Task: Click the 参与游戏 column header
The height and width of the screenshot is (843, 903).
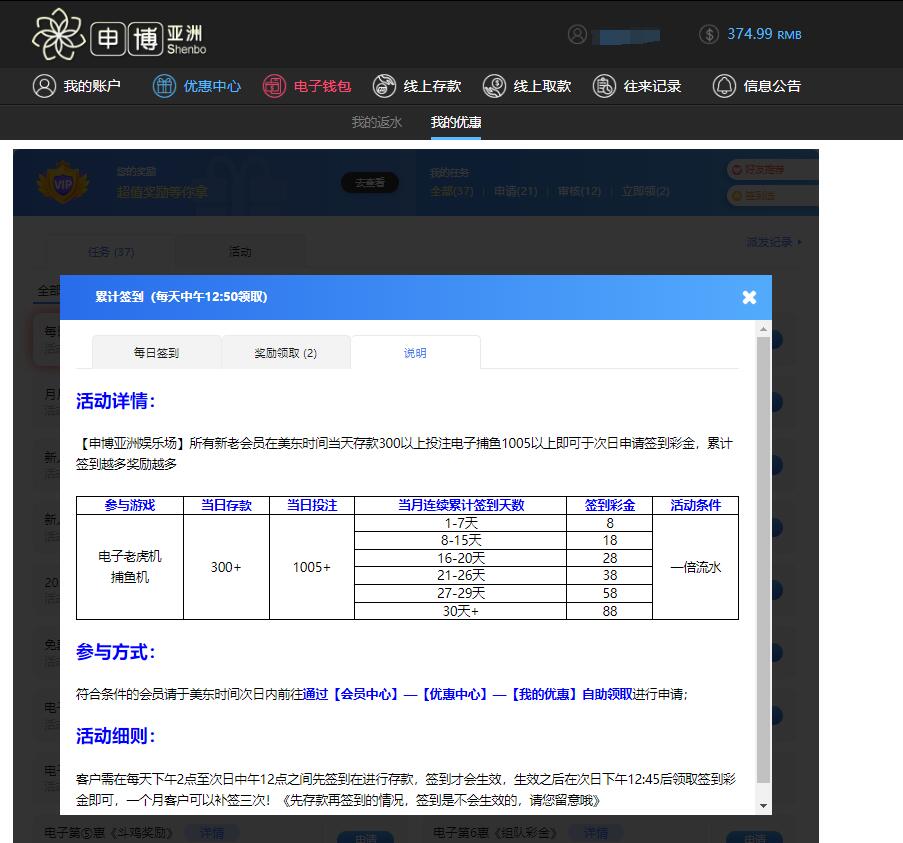Action: coord(130,505)
